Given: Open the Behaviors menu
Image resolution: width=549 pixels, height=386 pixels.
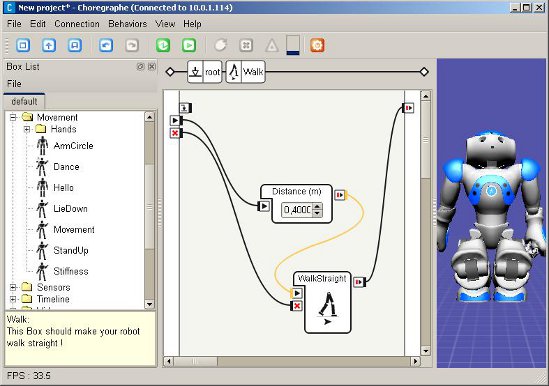Looking at the screenshot, I should 128,24.
